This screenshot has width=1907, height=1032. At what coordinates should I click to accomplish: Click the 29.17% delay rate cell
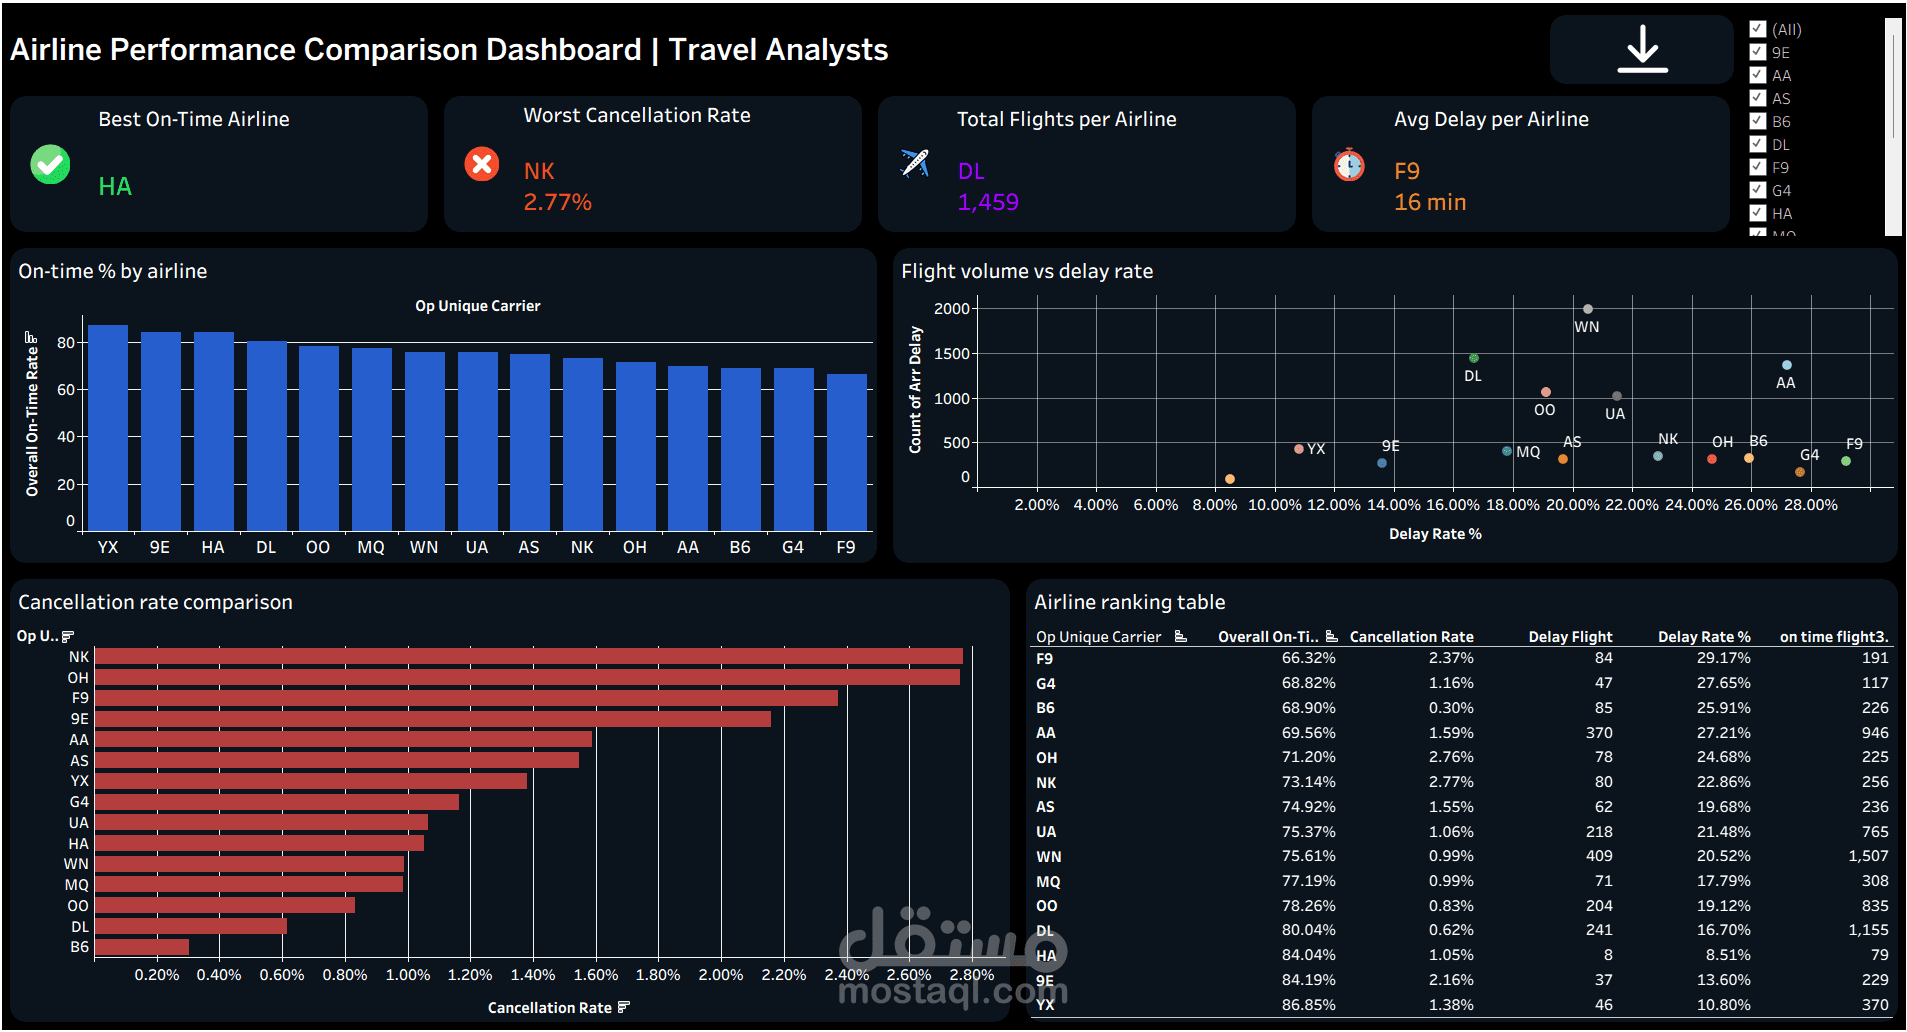(1723, 658)
